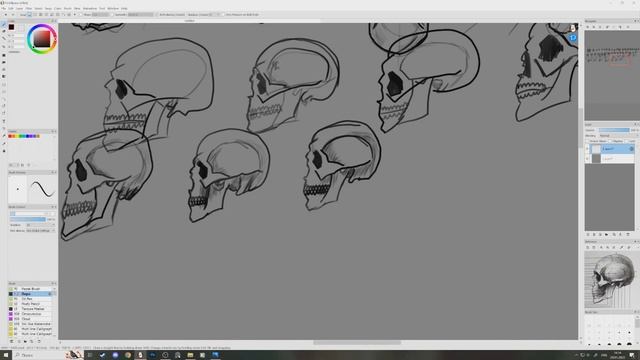
Task: Open the Window menu
Action: pyautogui.click(x=113, y=8)
